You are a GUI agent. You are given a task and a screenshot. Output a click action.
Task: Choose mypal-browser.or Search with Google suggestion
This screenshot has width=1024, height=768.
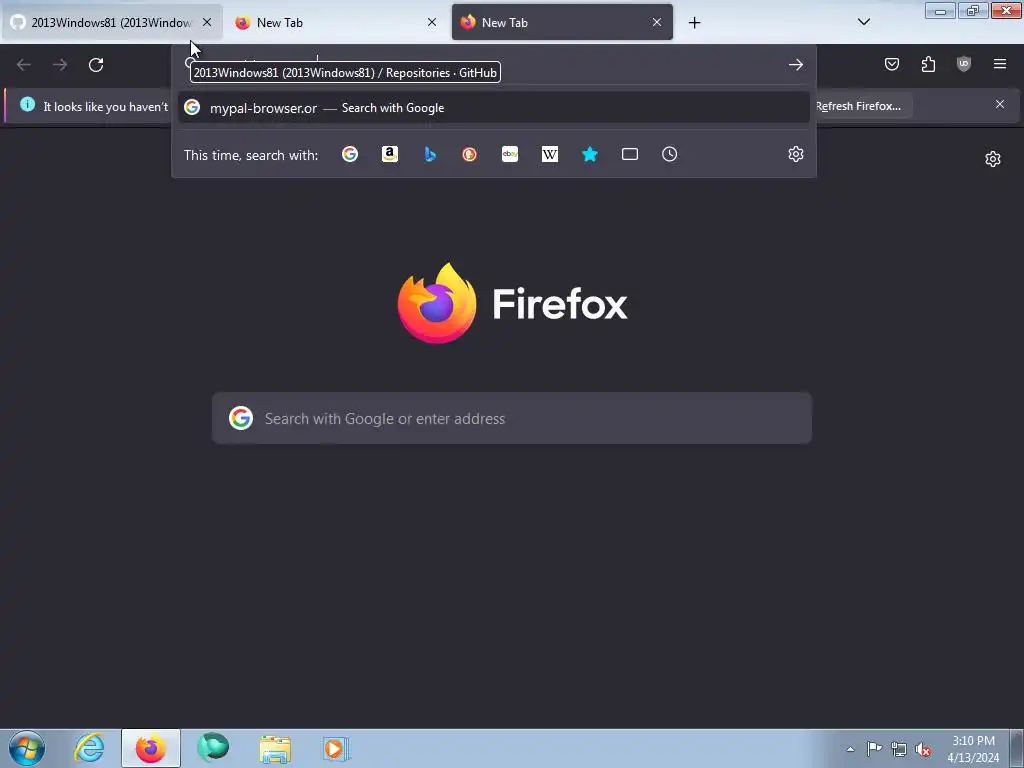coord(494,108)
